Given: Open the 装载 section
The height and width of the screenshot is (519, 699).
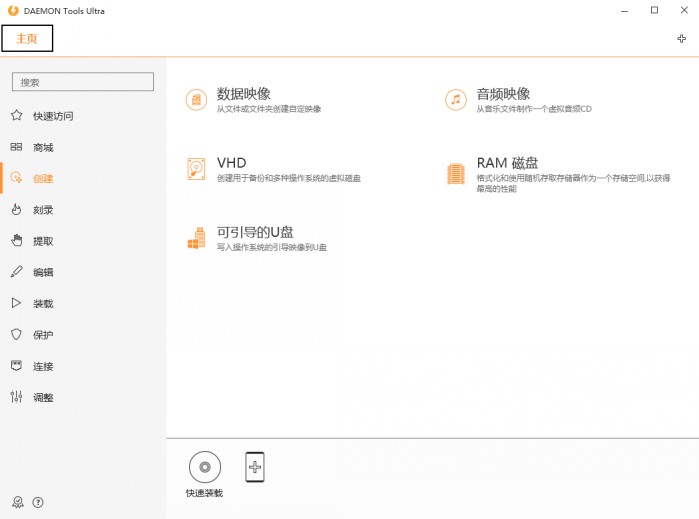Looking at the screenshot, I should point(43,304).
